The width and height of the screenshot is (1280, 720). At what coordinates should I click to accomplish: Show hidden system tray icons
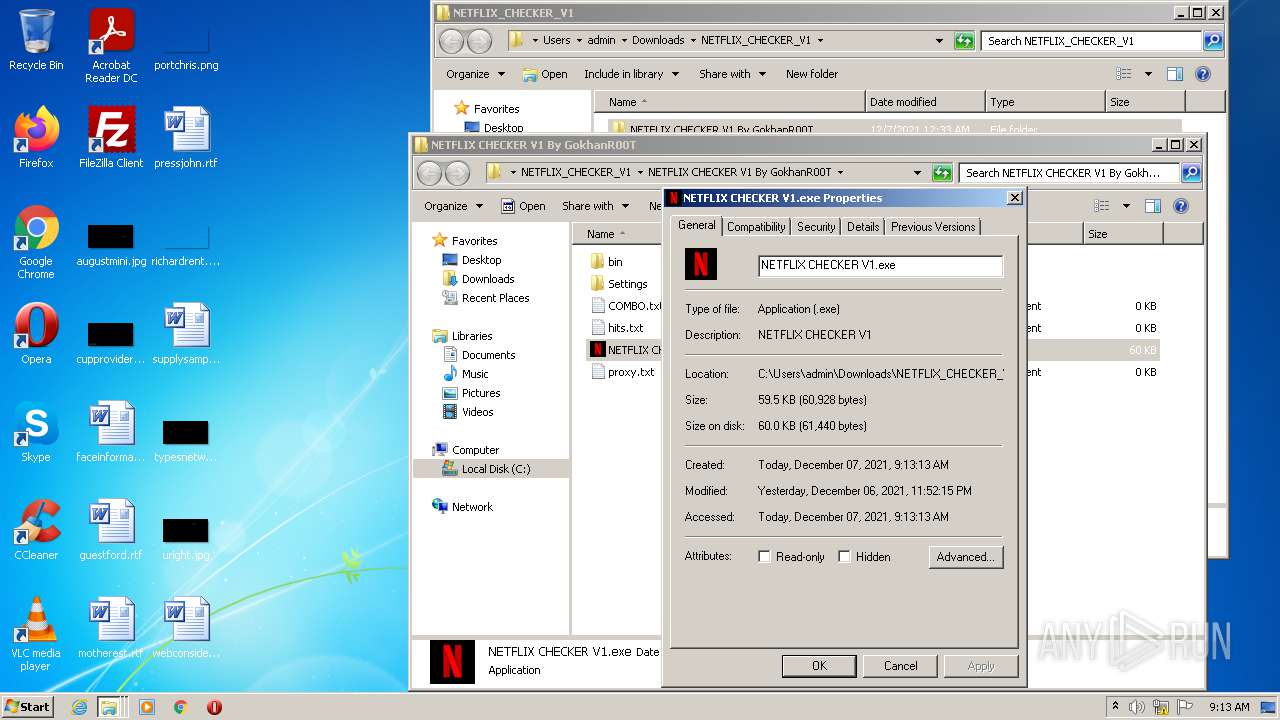click(1115, 707)
